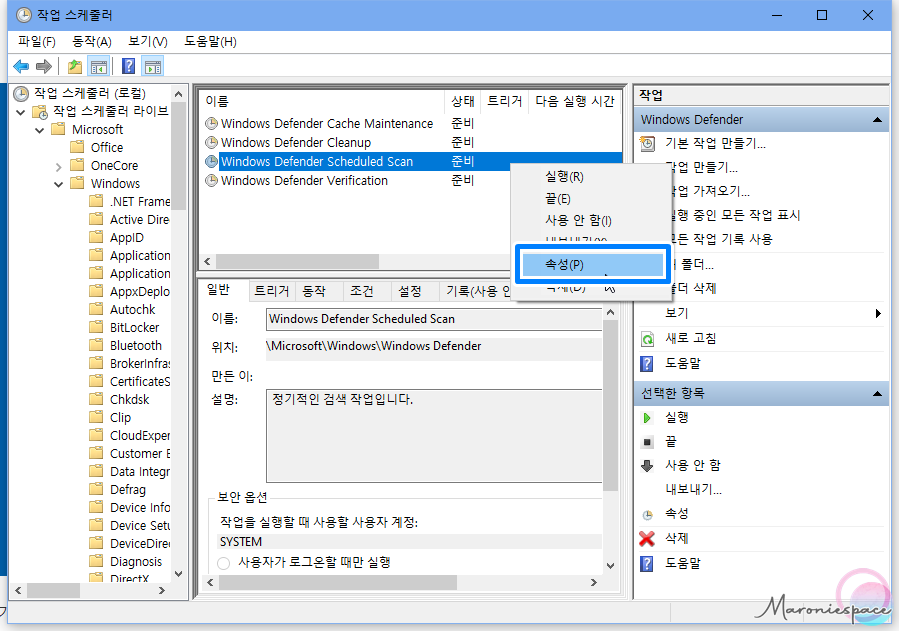Click the detail pane vertical scrollbar down arrow

click(x=610, y=566)
